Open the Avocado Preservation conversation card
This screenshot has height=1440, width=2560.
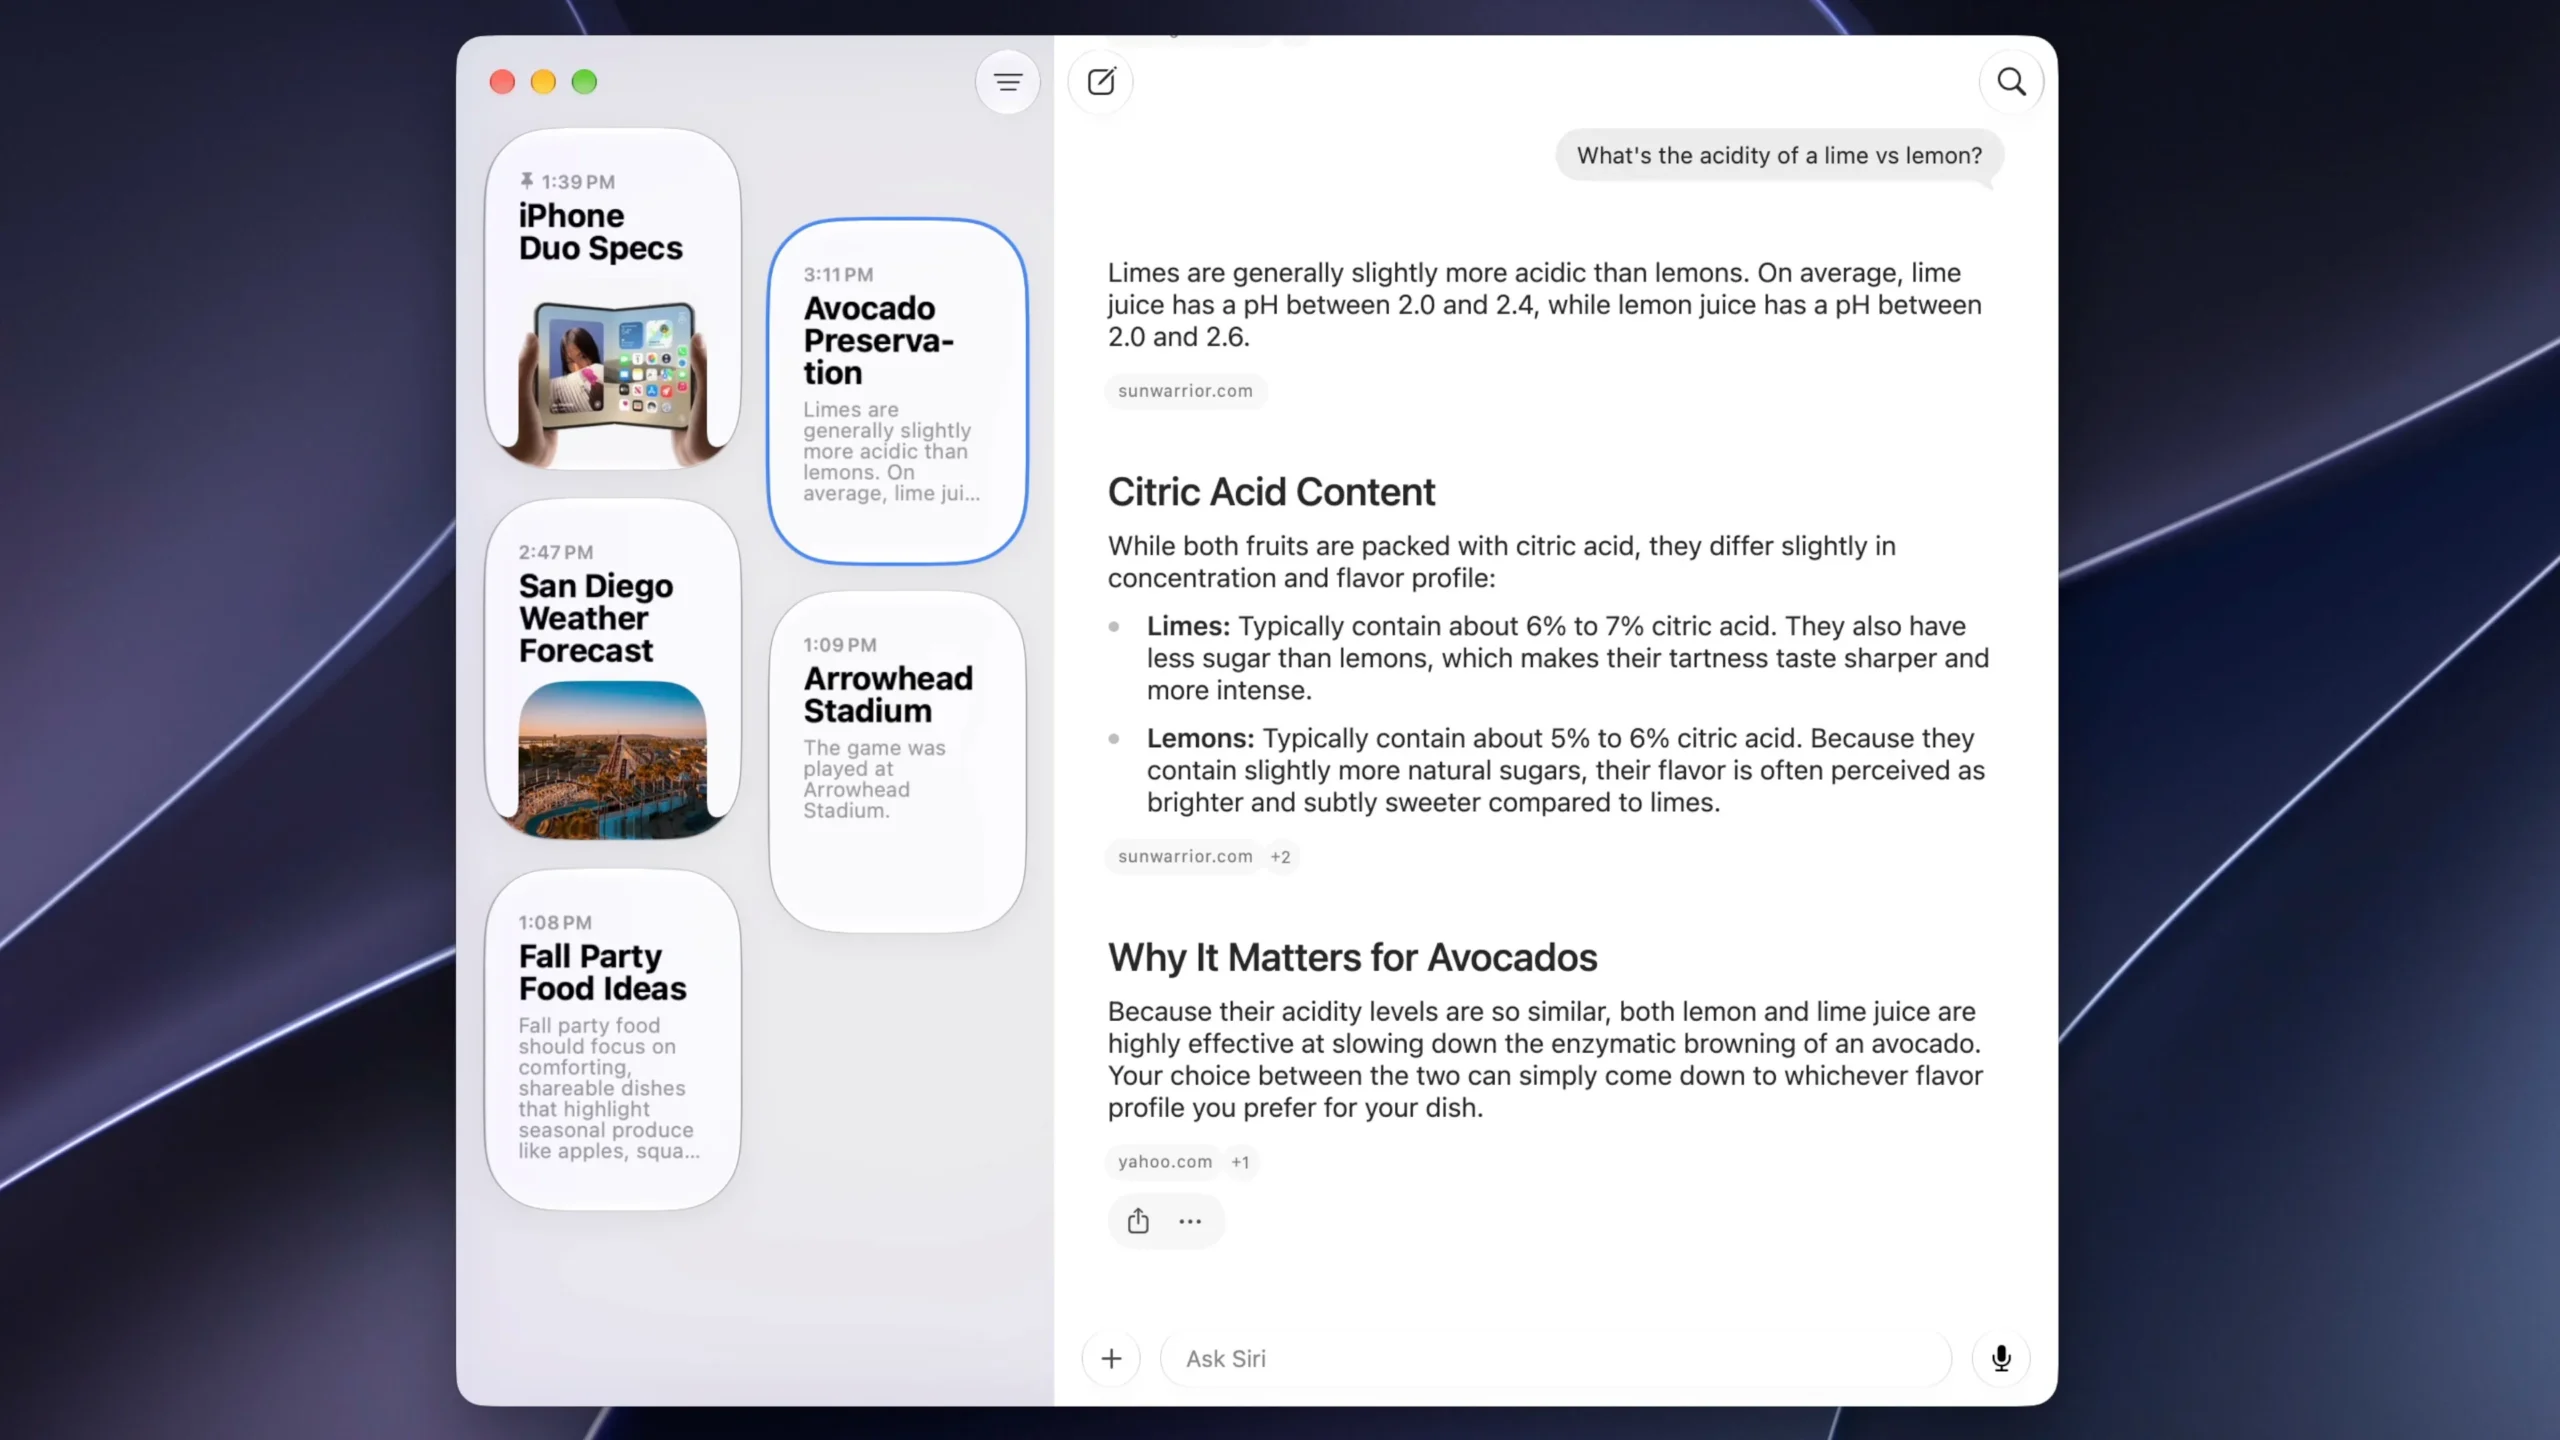pos(898,391)
